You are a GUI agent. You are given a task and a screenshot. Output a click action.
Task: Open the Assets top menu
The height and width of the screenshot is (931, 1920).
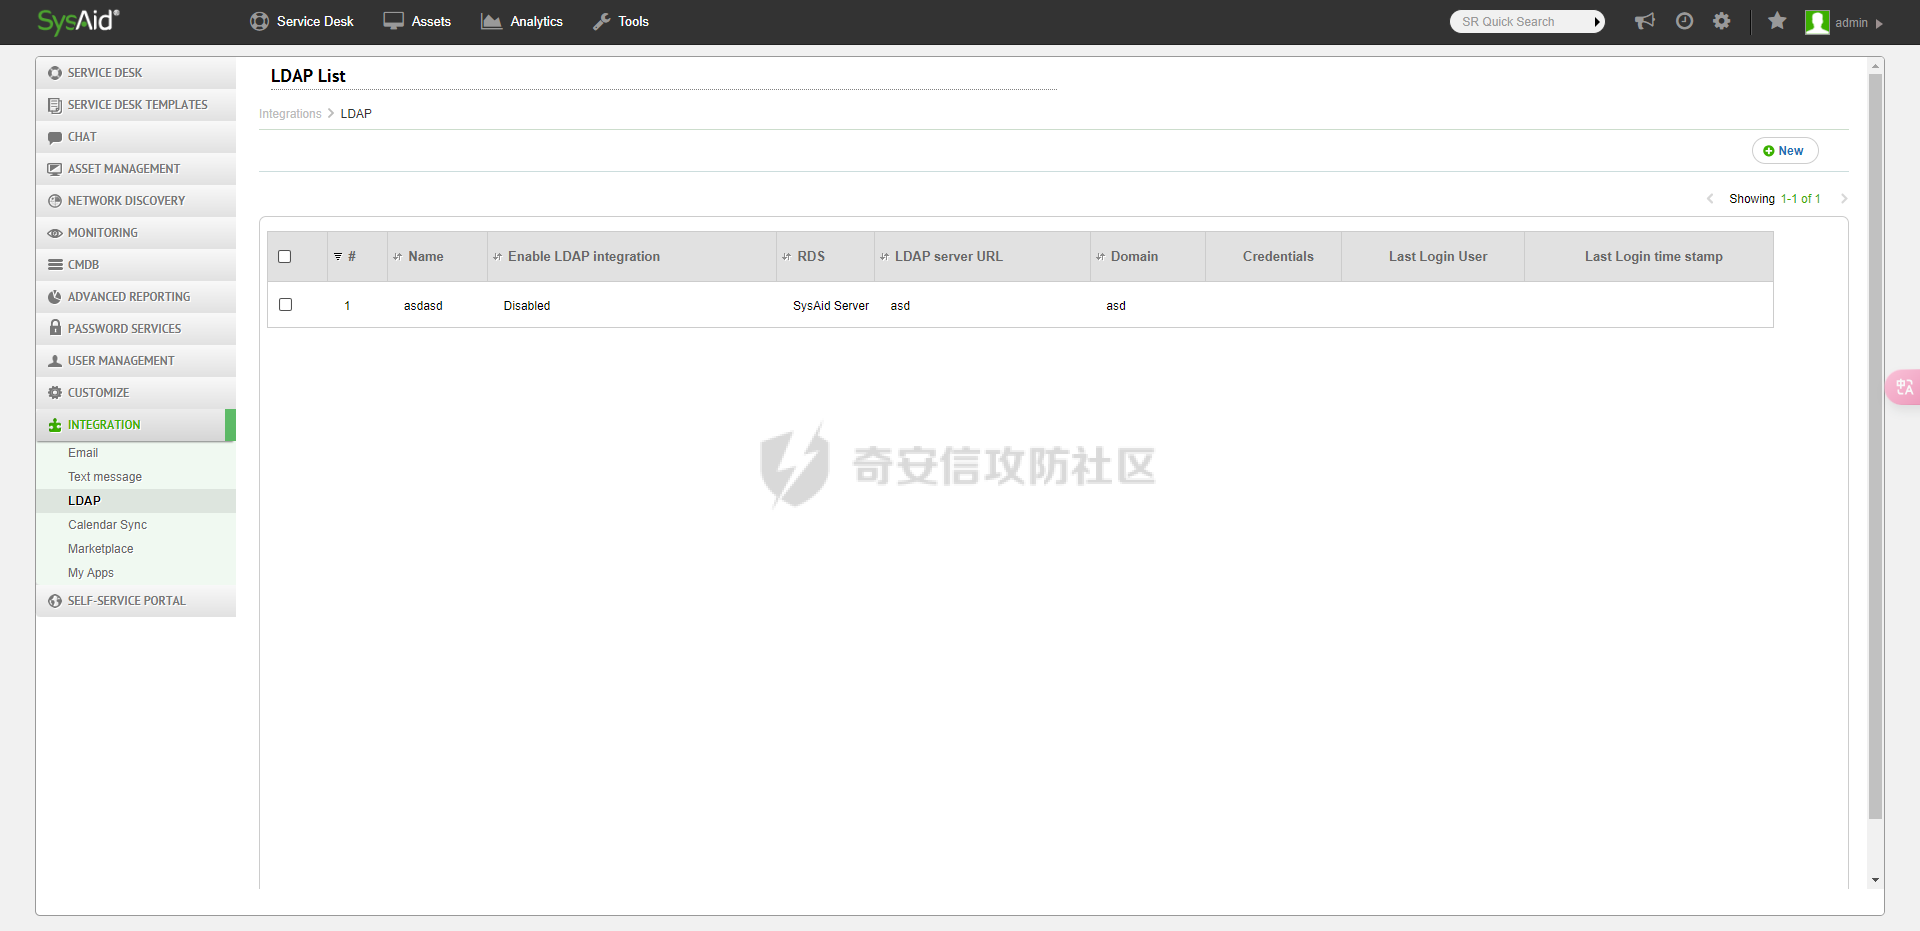(417, 21)
